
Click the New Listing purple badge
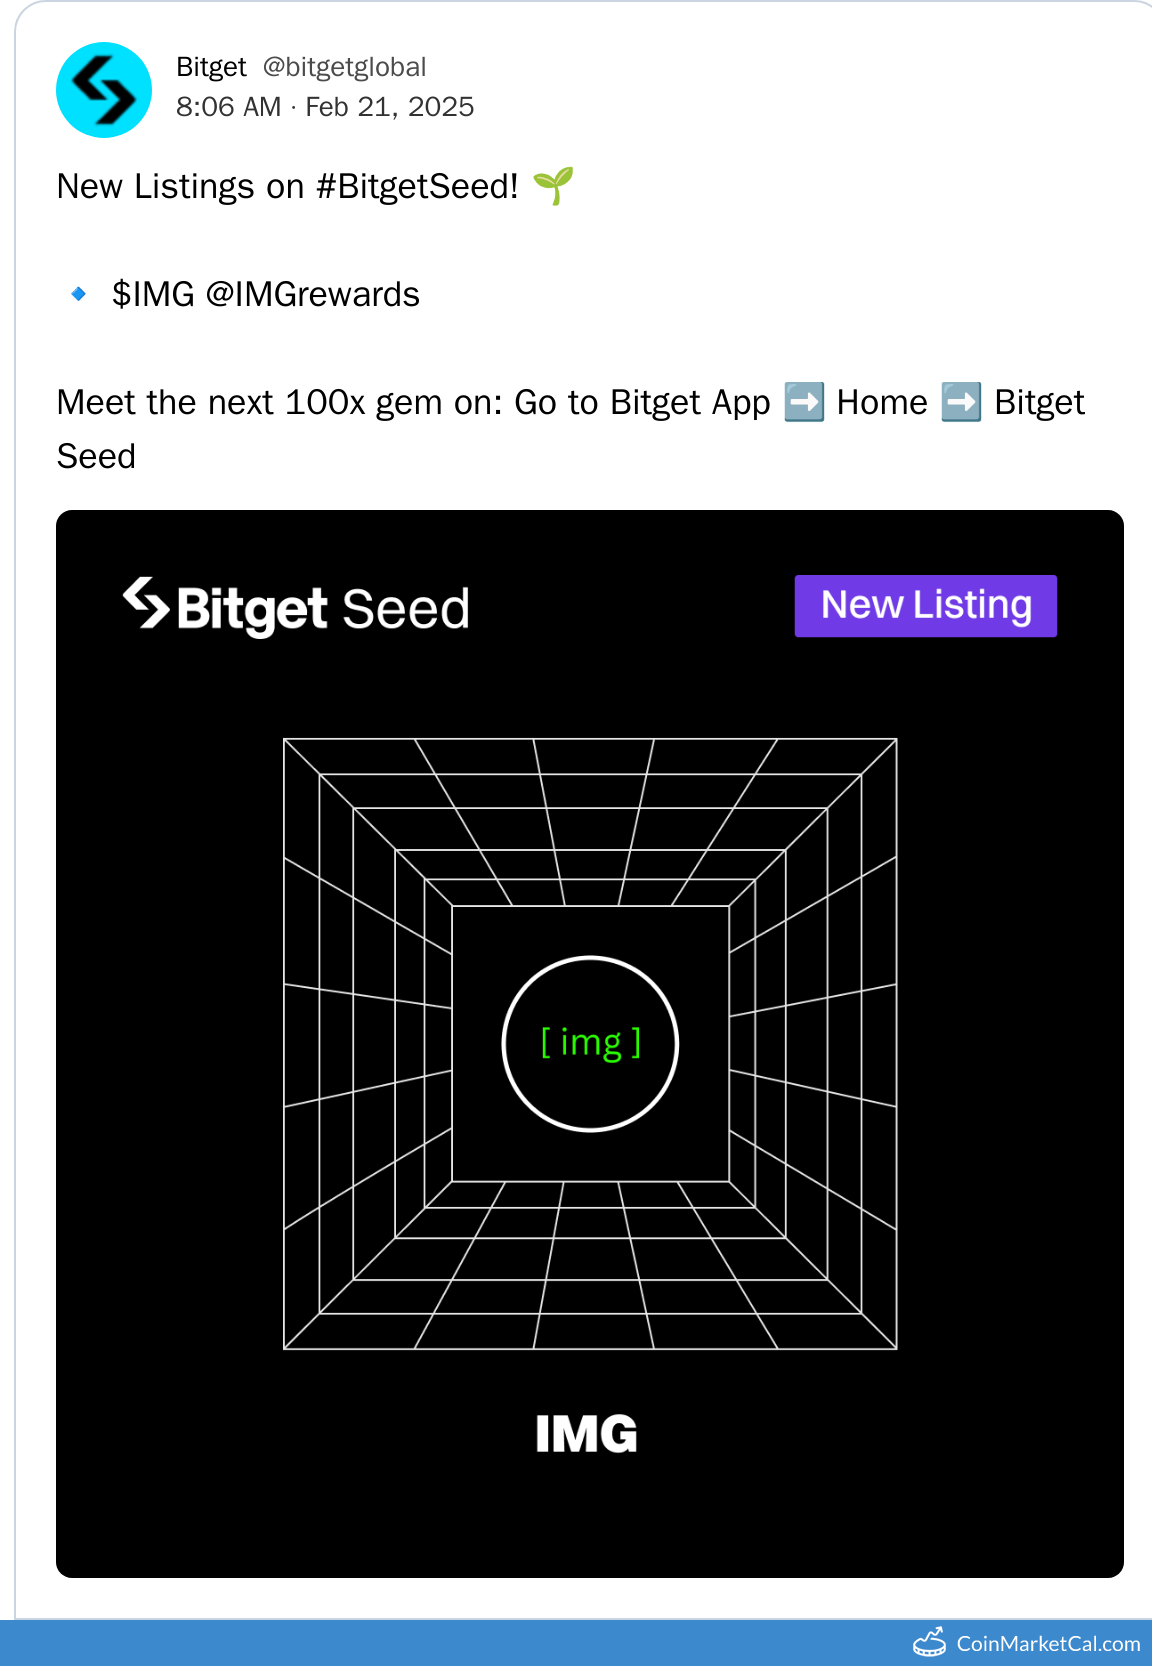point(925,606)
